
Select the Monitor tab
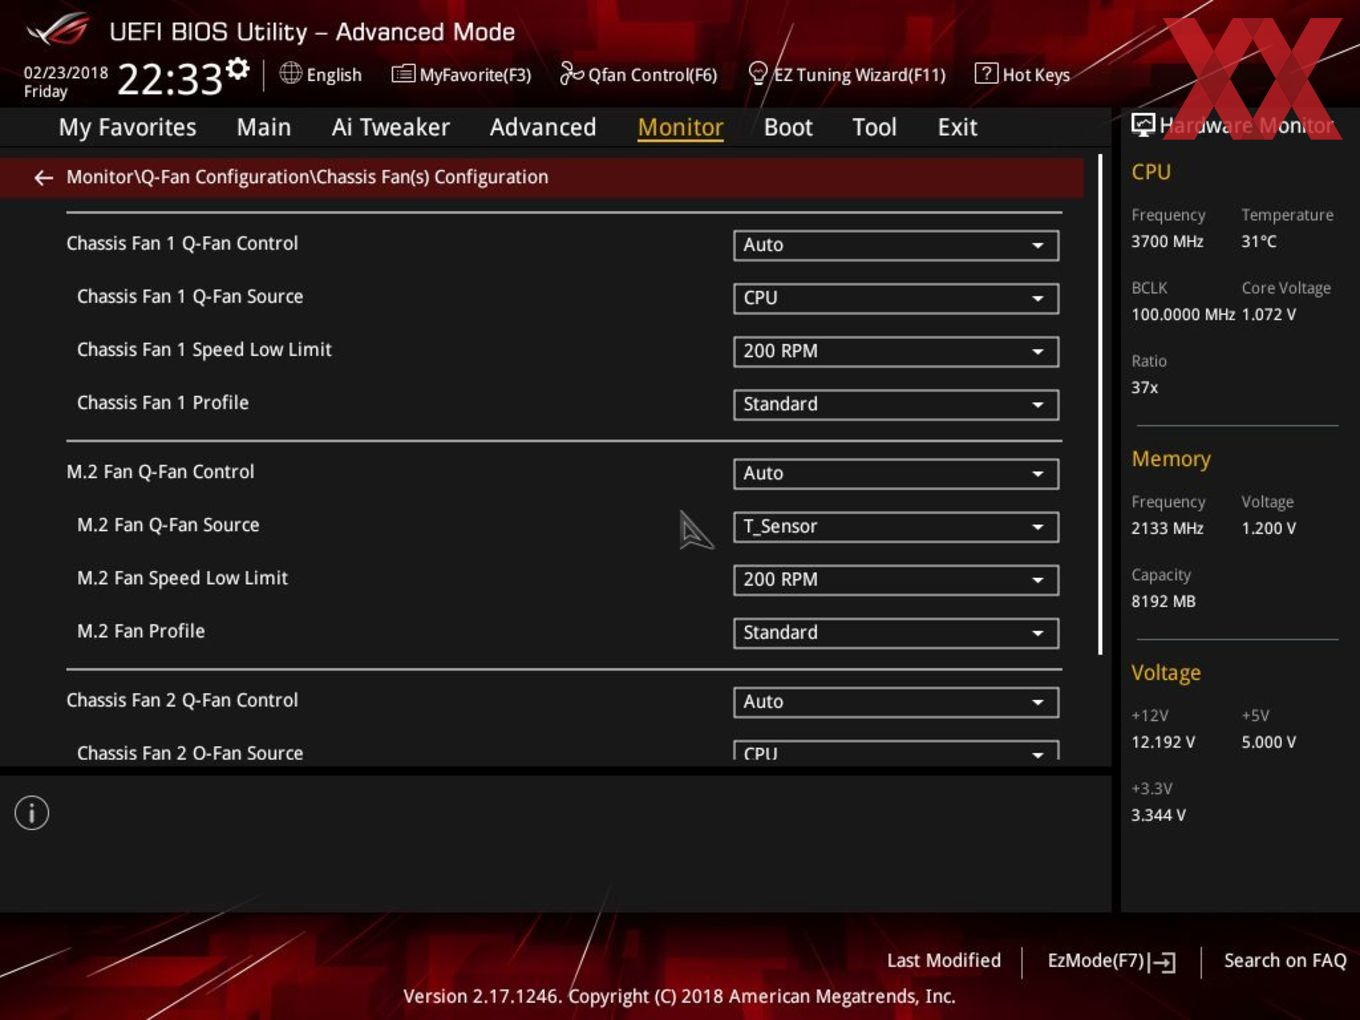pos(681,127)
